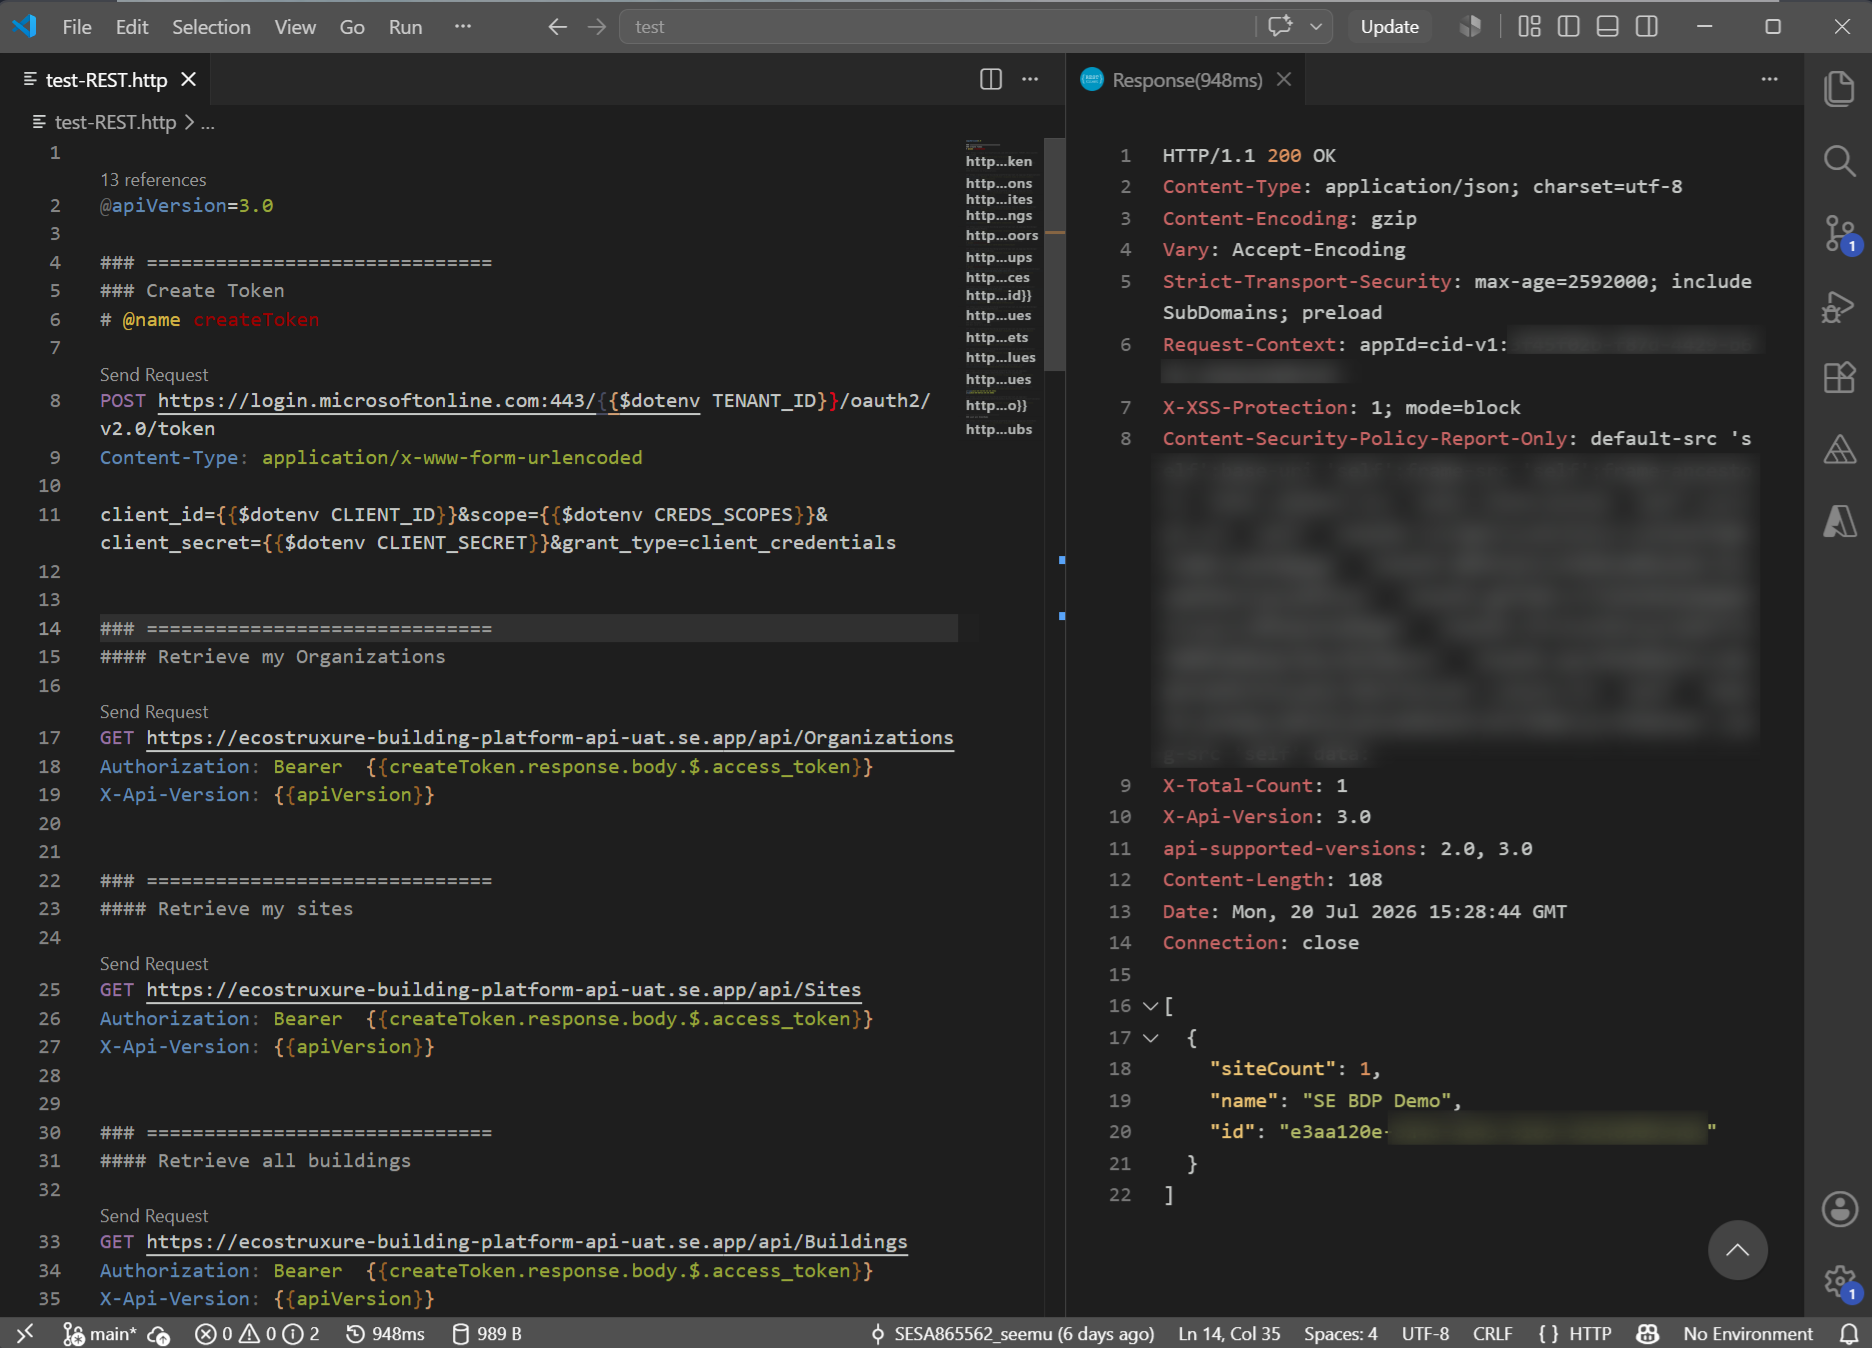Click test-REST.http in the breadcrumb bar
The image size is (1872, 1348).
click(x=115, y=123)
